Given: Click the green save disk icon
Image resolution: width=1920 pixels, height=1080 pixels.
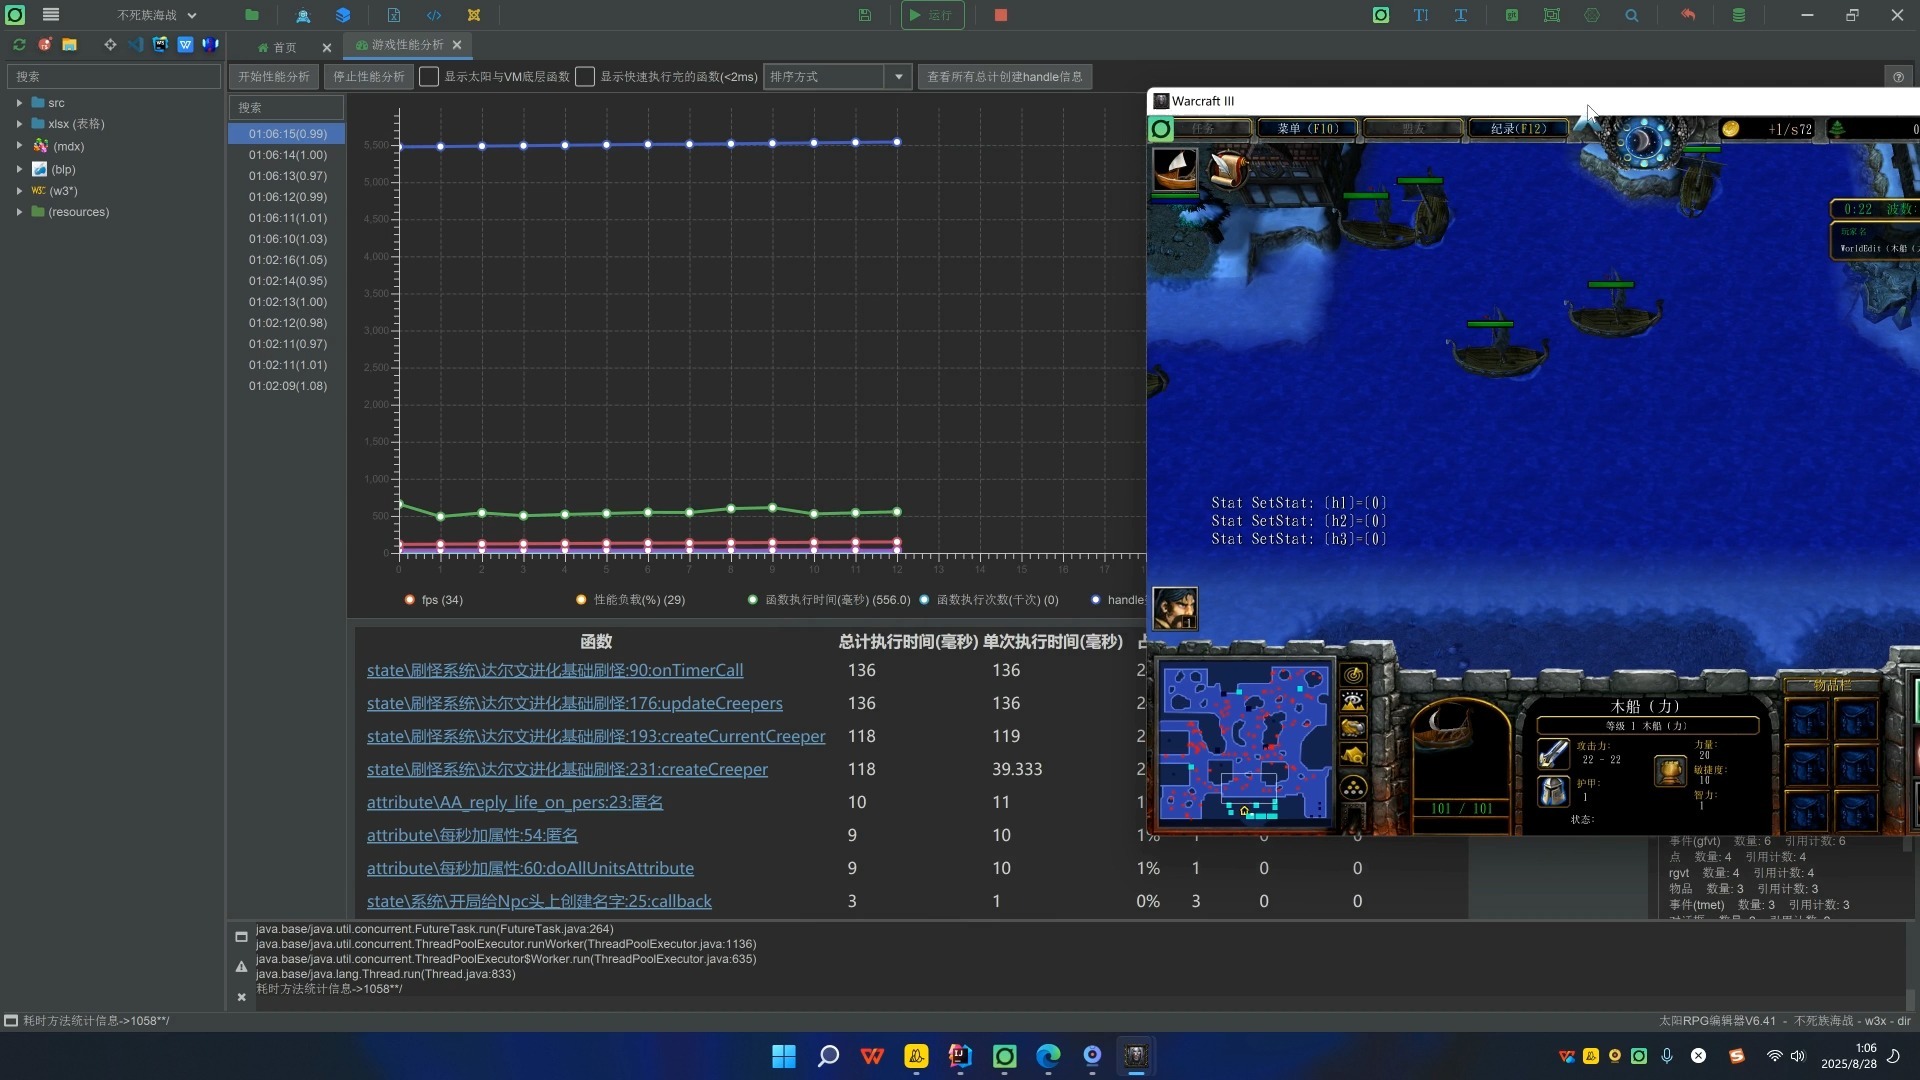Looking at the screenshot, I should [x=865, y=15].
